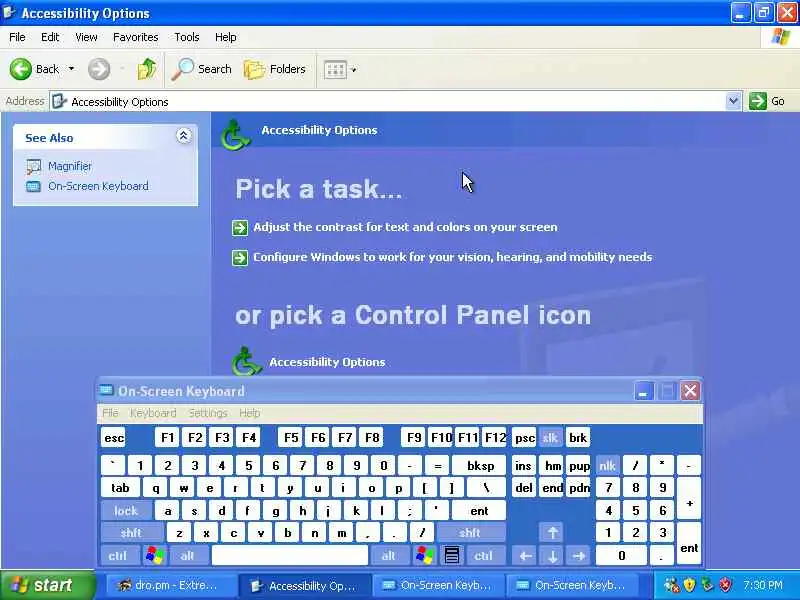Click the del key on keyboard
This screenshot has height=600, width=800.
(x=524, y=488)
